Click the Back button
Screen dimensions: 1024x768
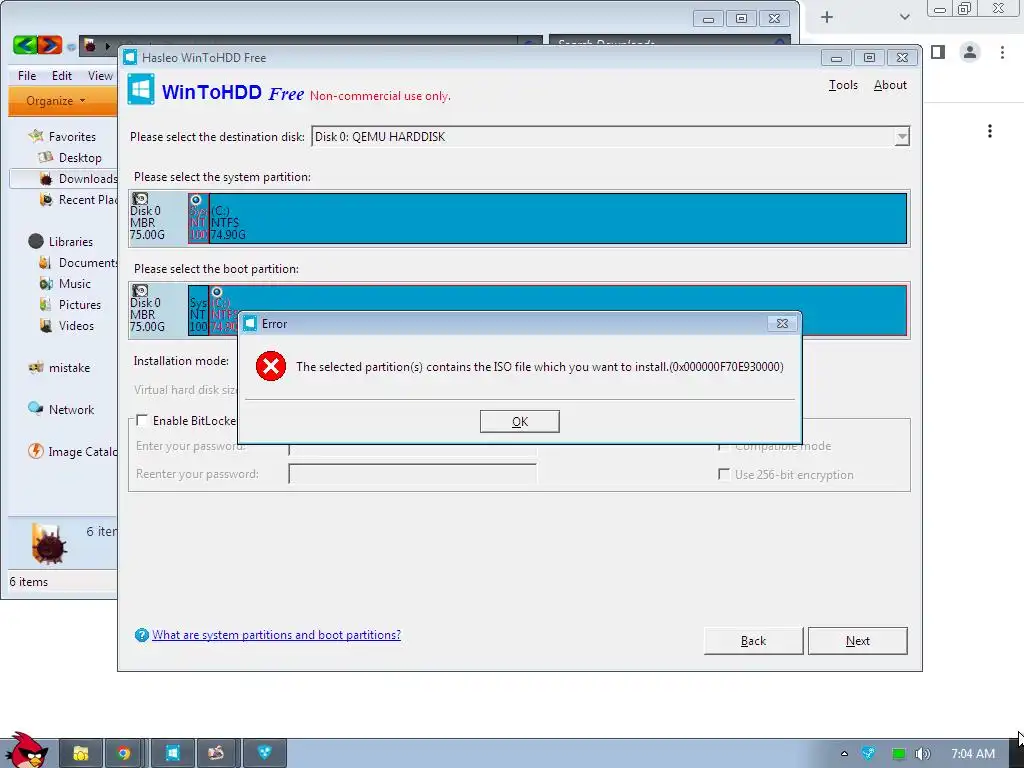tap(753, 641)
